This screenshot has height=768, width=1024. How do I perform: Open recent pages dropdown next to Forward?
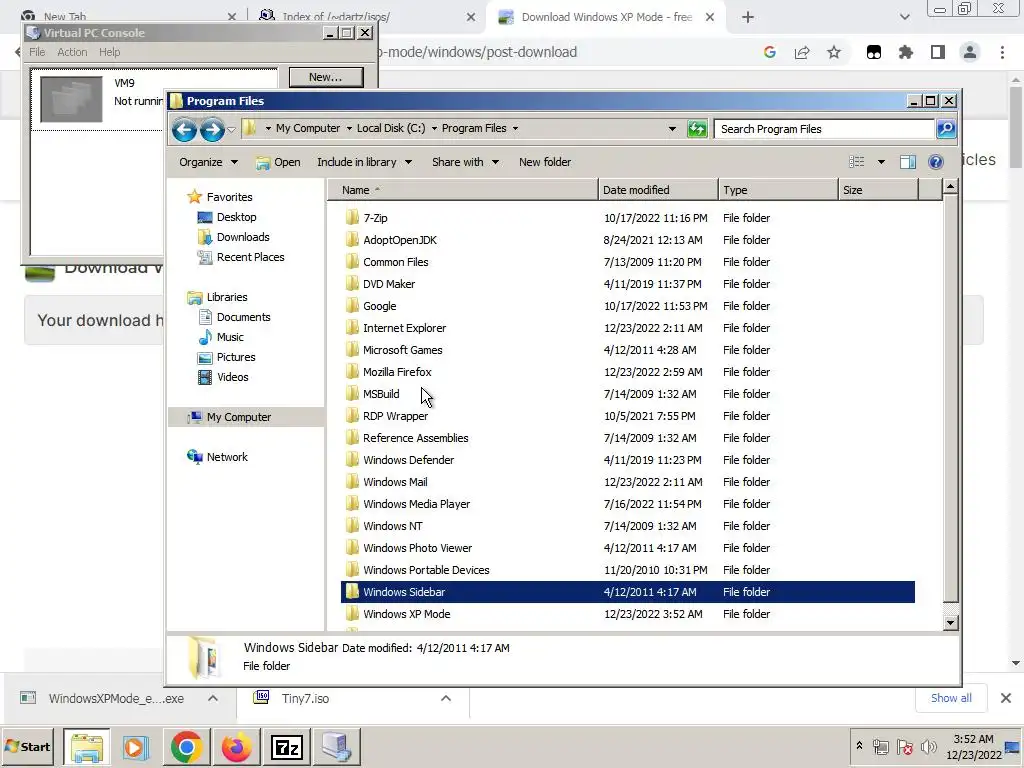tap(231, 130)
